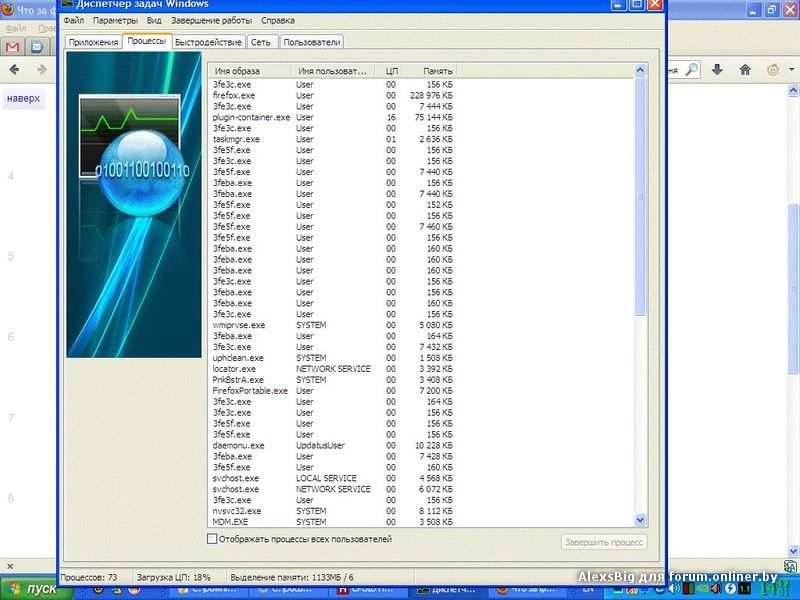Viewport: 800px width, 600px height.
Task: Select 3fe5f.exe row using 7 460 КБ
Action: pos(333,227)
